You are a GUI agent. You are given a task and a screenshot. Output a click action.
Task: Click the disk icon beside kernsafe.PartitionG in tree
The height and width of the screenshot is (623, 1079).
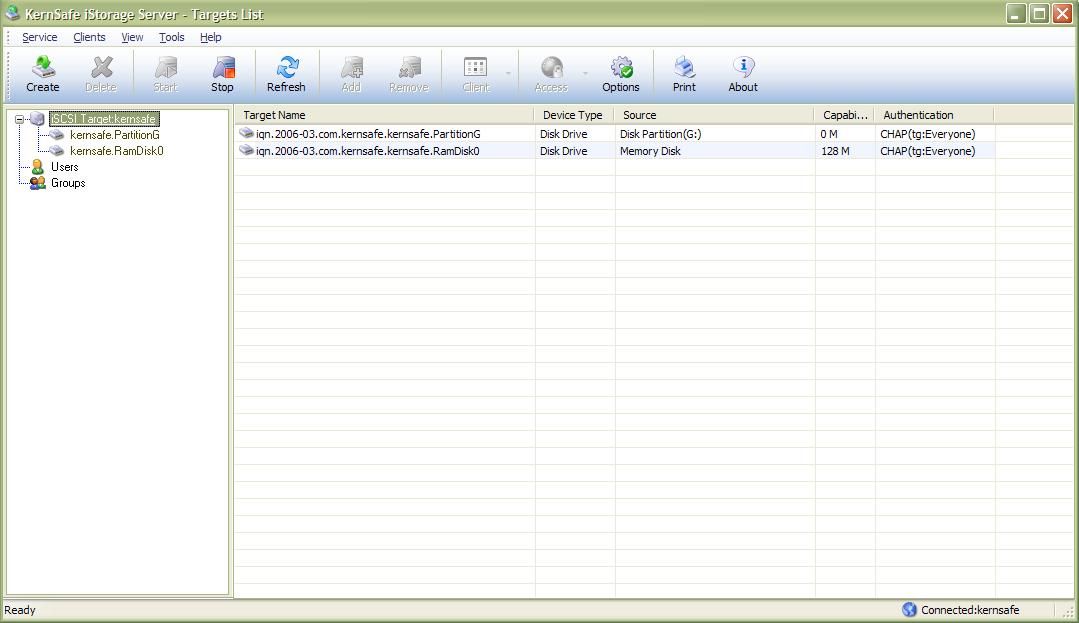[57, 135]
